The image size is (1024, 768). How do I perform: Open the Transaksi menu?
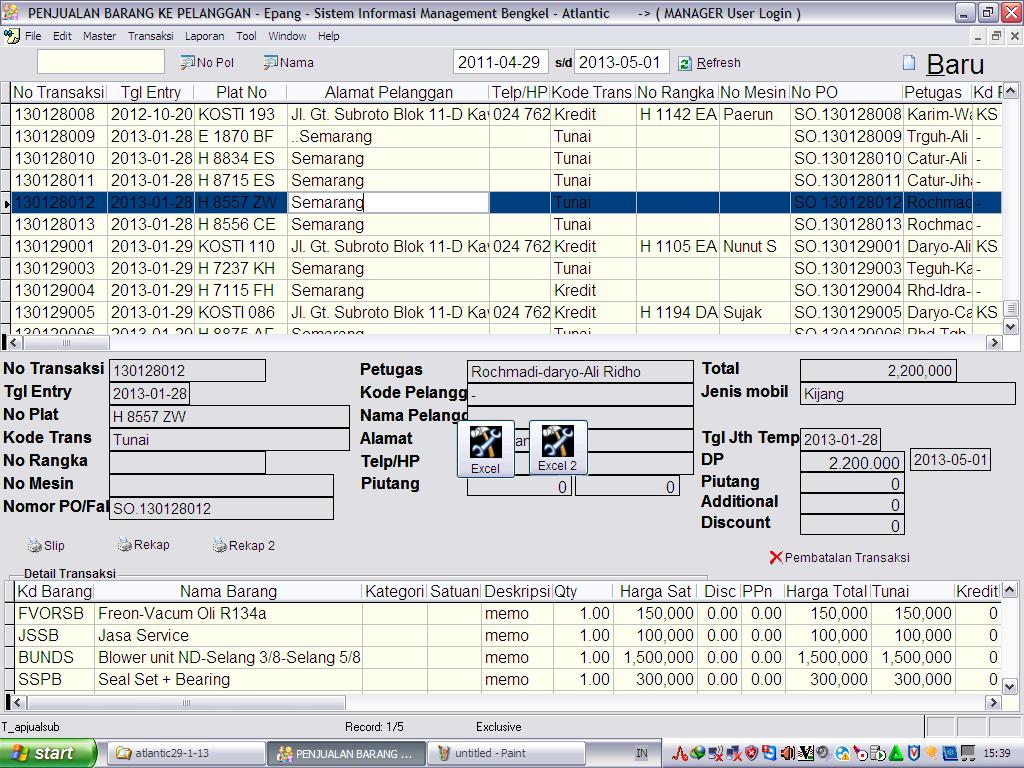(150, 36)
